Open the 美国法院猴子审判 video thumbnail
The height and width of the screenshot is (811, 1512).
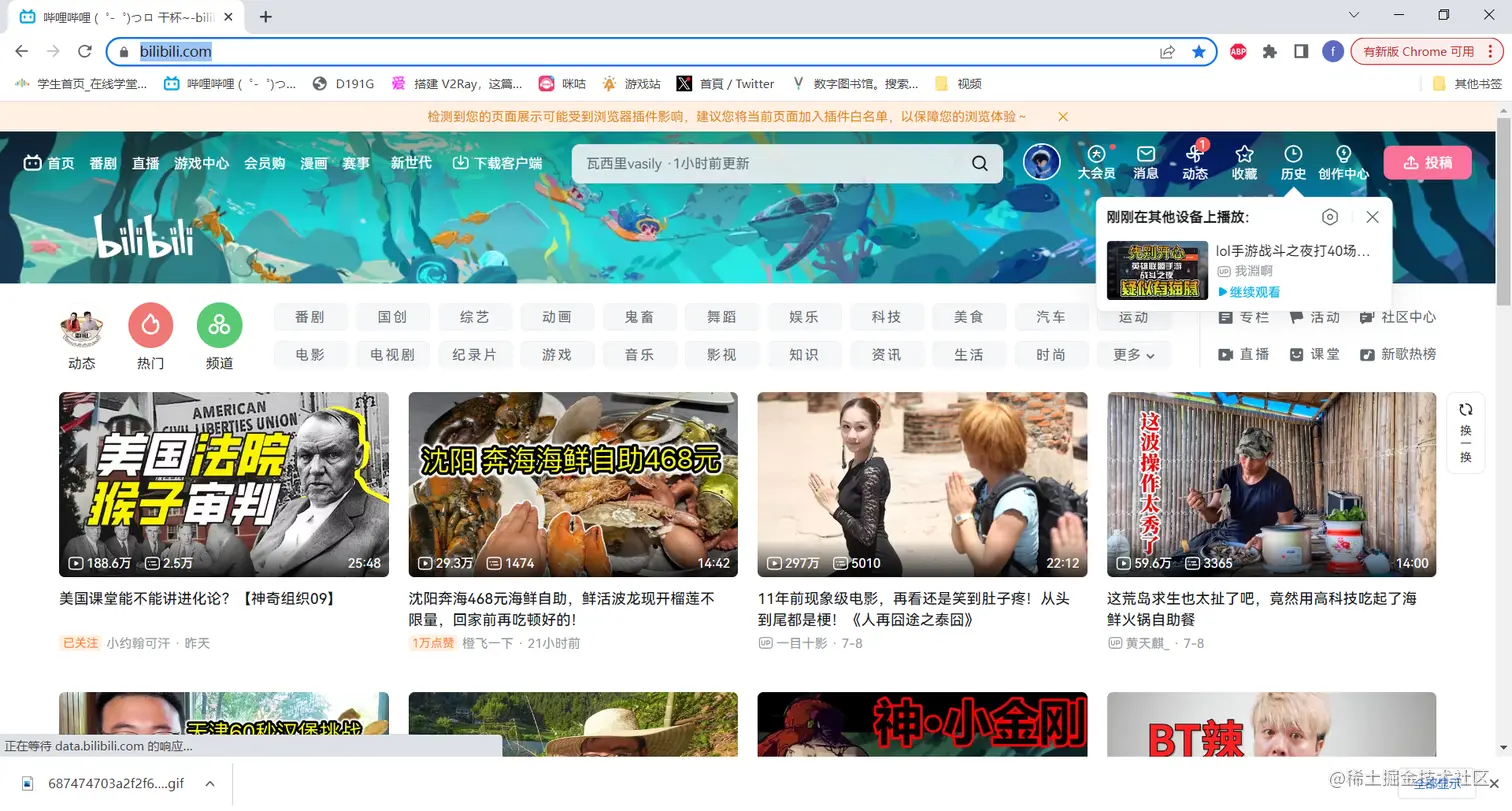click(224, 485)
